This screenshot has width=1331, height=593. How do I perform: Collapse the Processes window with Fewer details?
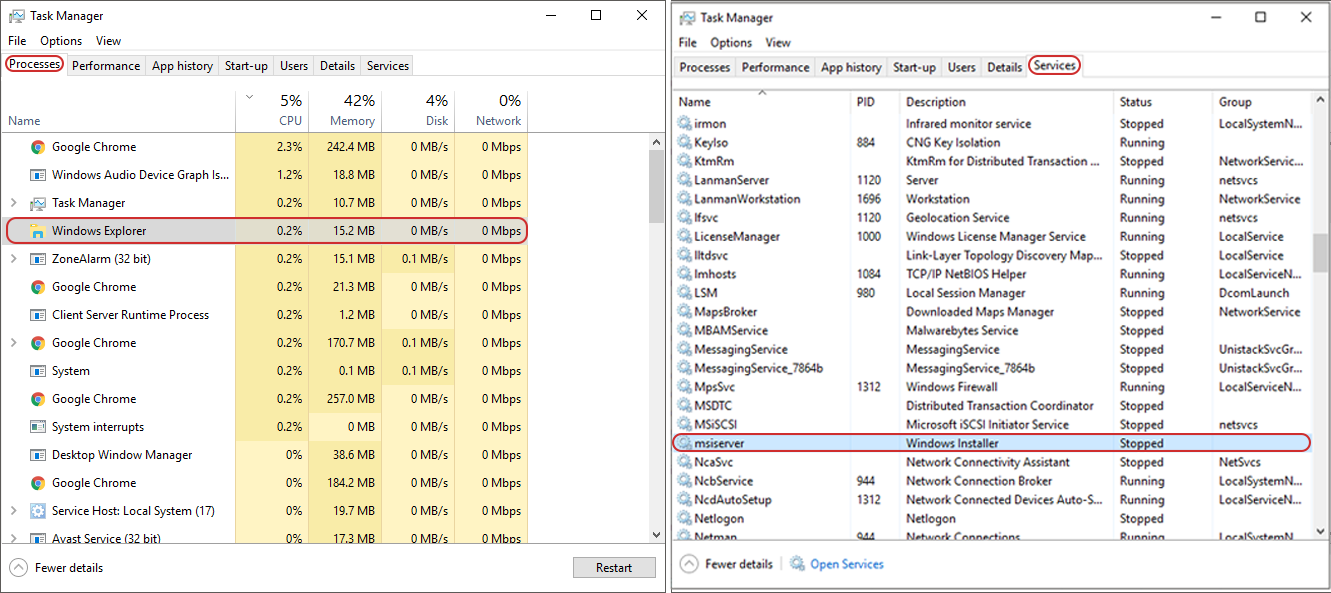pyautogui.click(x=57, y=568)
